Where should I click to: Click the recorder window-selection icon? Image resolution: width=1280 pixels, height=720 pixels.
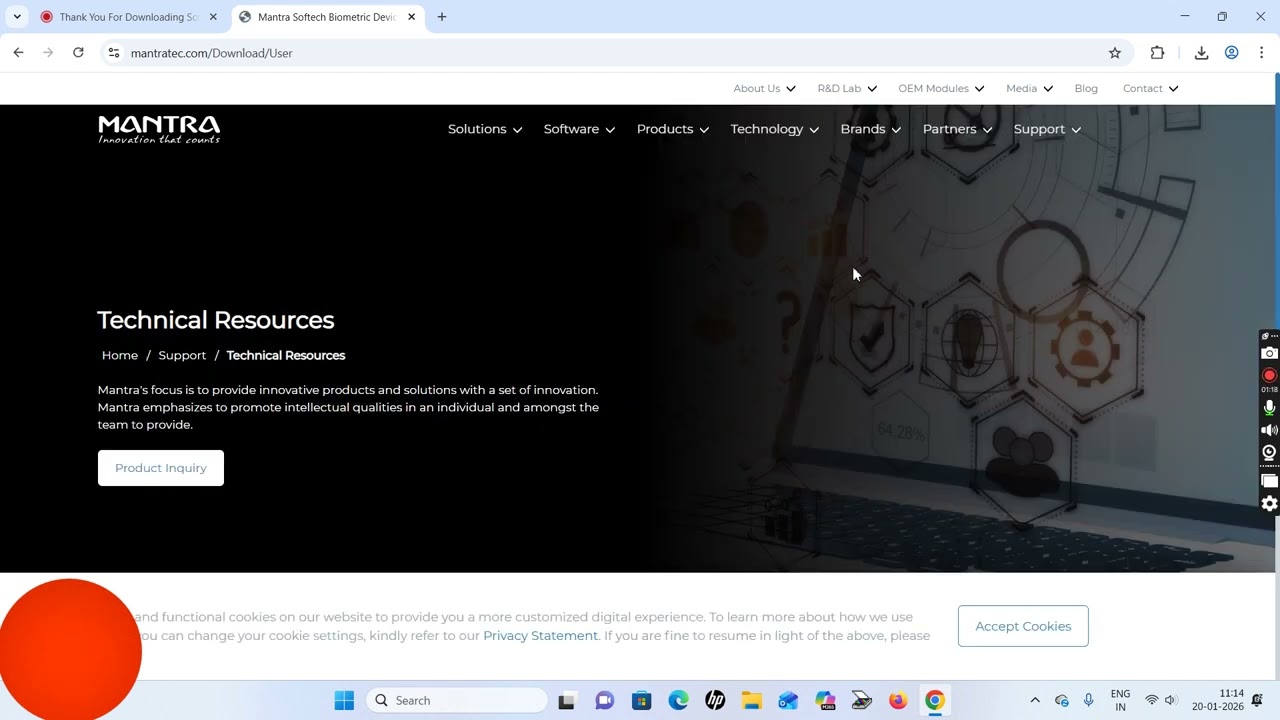pos(1269,481)
